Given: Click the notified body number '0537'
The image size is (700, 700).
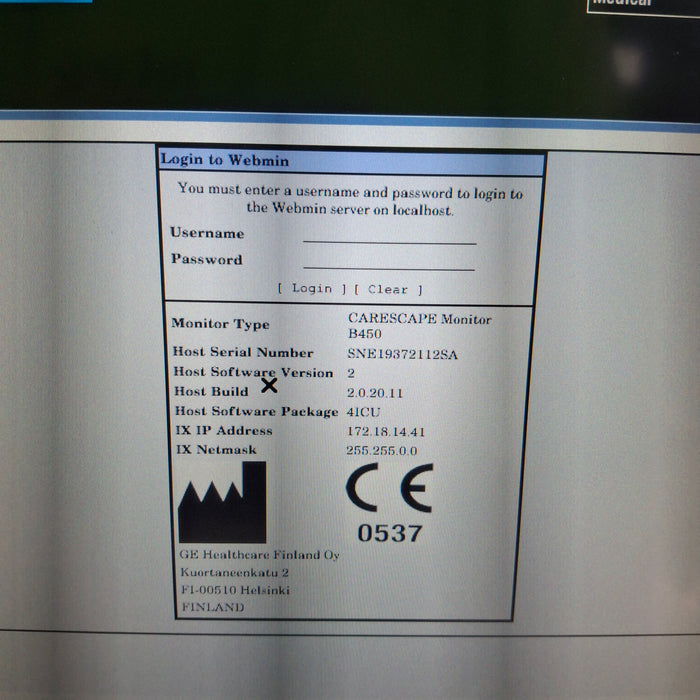Looking at the screenshot, I should tap(390, 533).
